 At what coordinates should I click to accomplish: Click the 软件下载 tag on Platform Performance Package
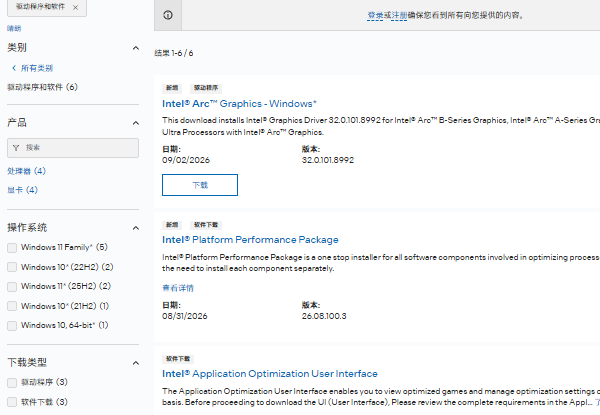[206, 225]
